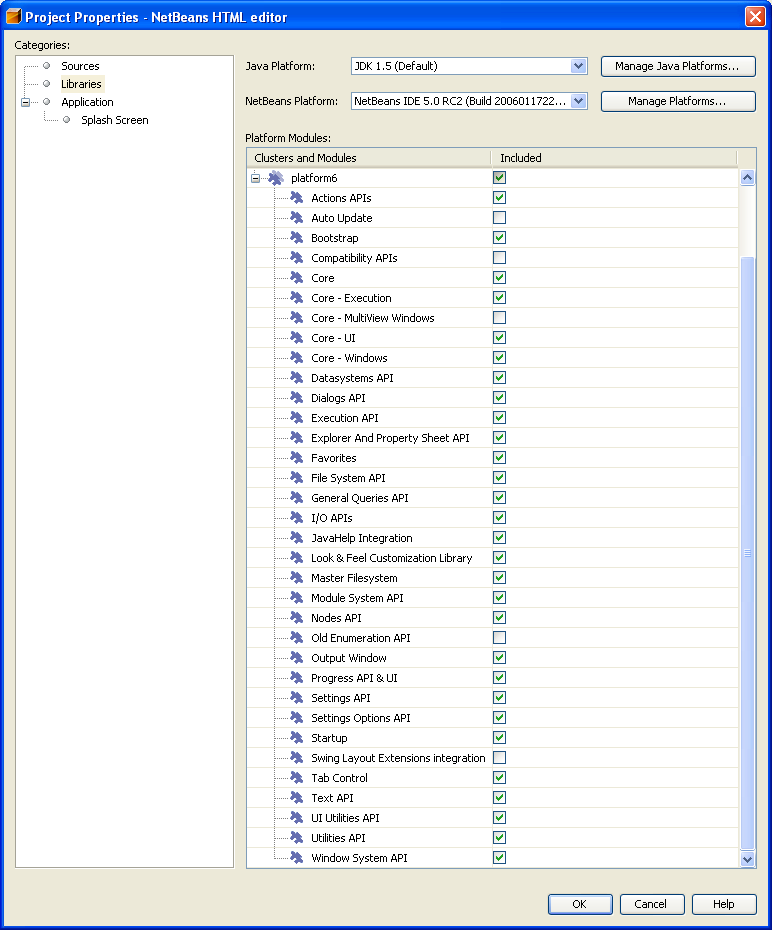Click the Actions APIs module icon
772x930 pixels.
click(296, 198)
